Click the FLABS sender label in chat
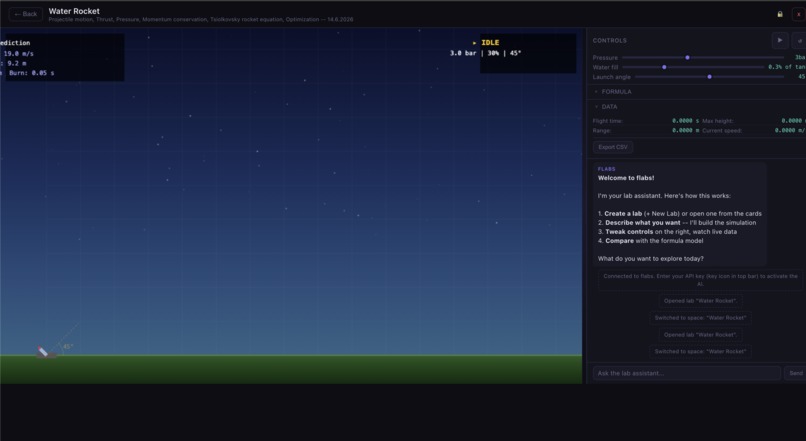This screenshot has width=806, height=441. [607, 169]
